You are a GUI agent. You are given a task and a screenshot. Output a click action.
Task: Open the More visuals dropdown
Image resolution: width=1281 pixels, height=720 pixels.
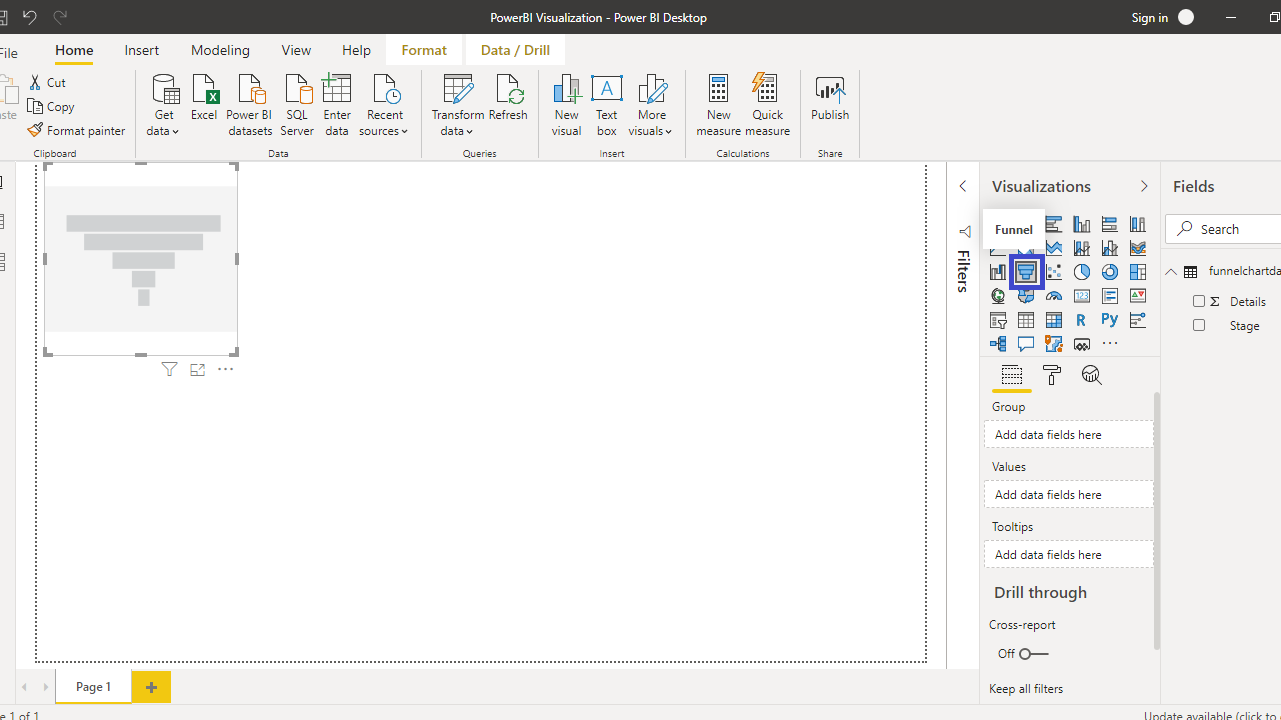click(651, 105)
